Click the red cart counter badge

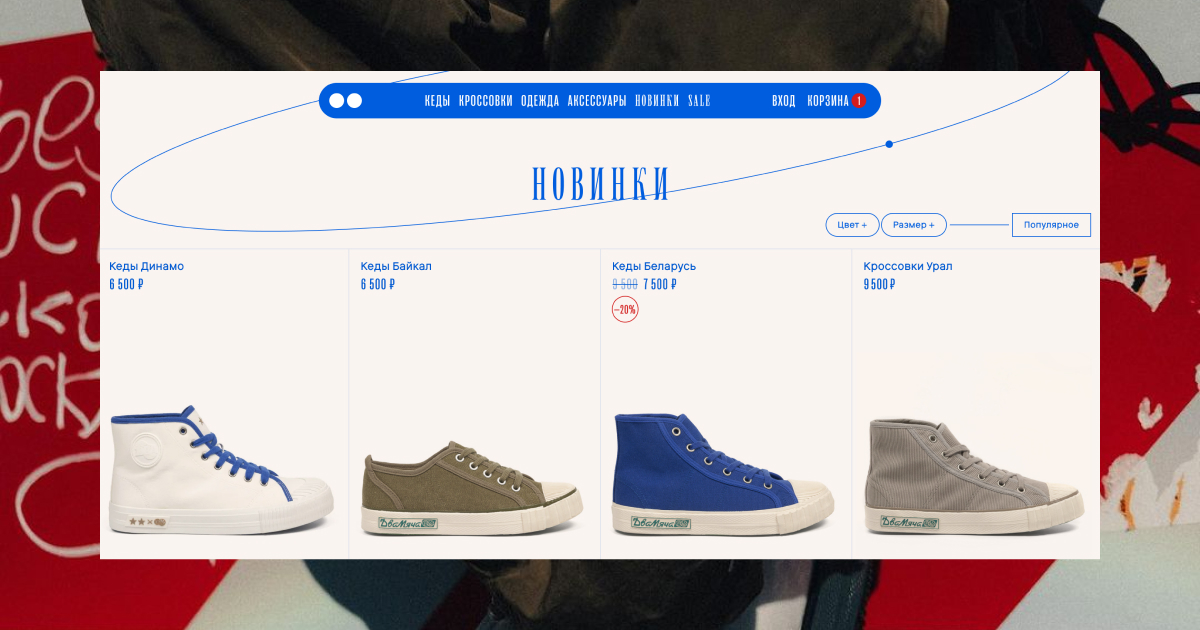(x=858, y=101)
